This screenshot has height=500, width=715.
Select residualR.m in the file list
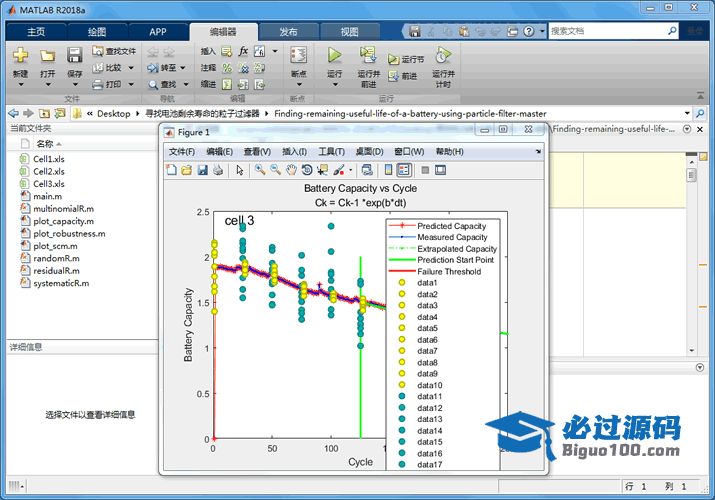pyautogui.click(x=57, y=271)
